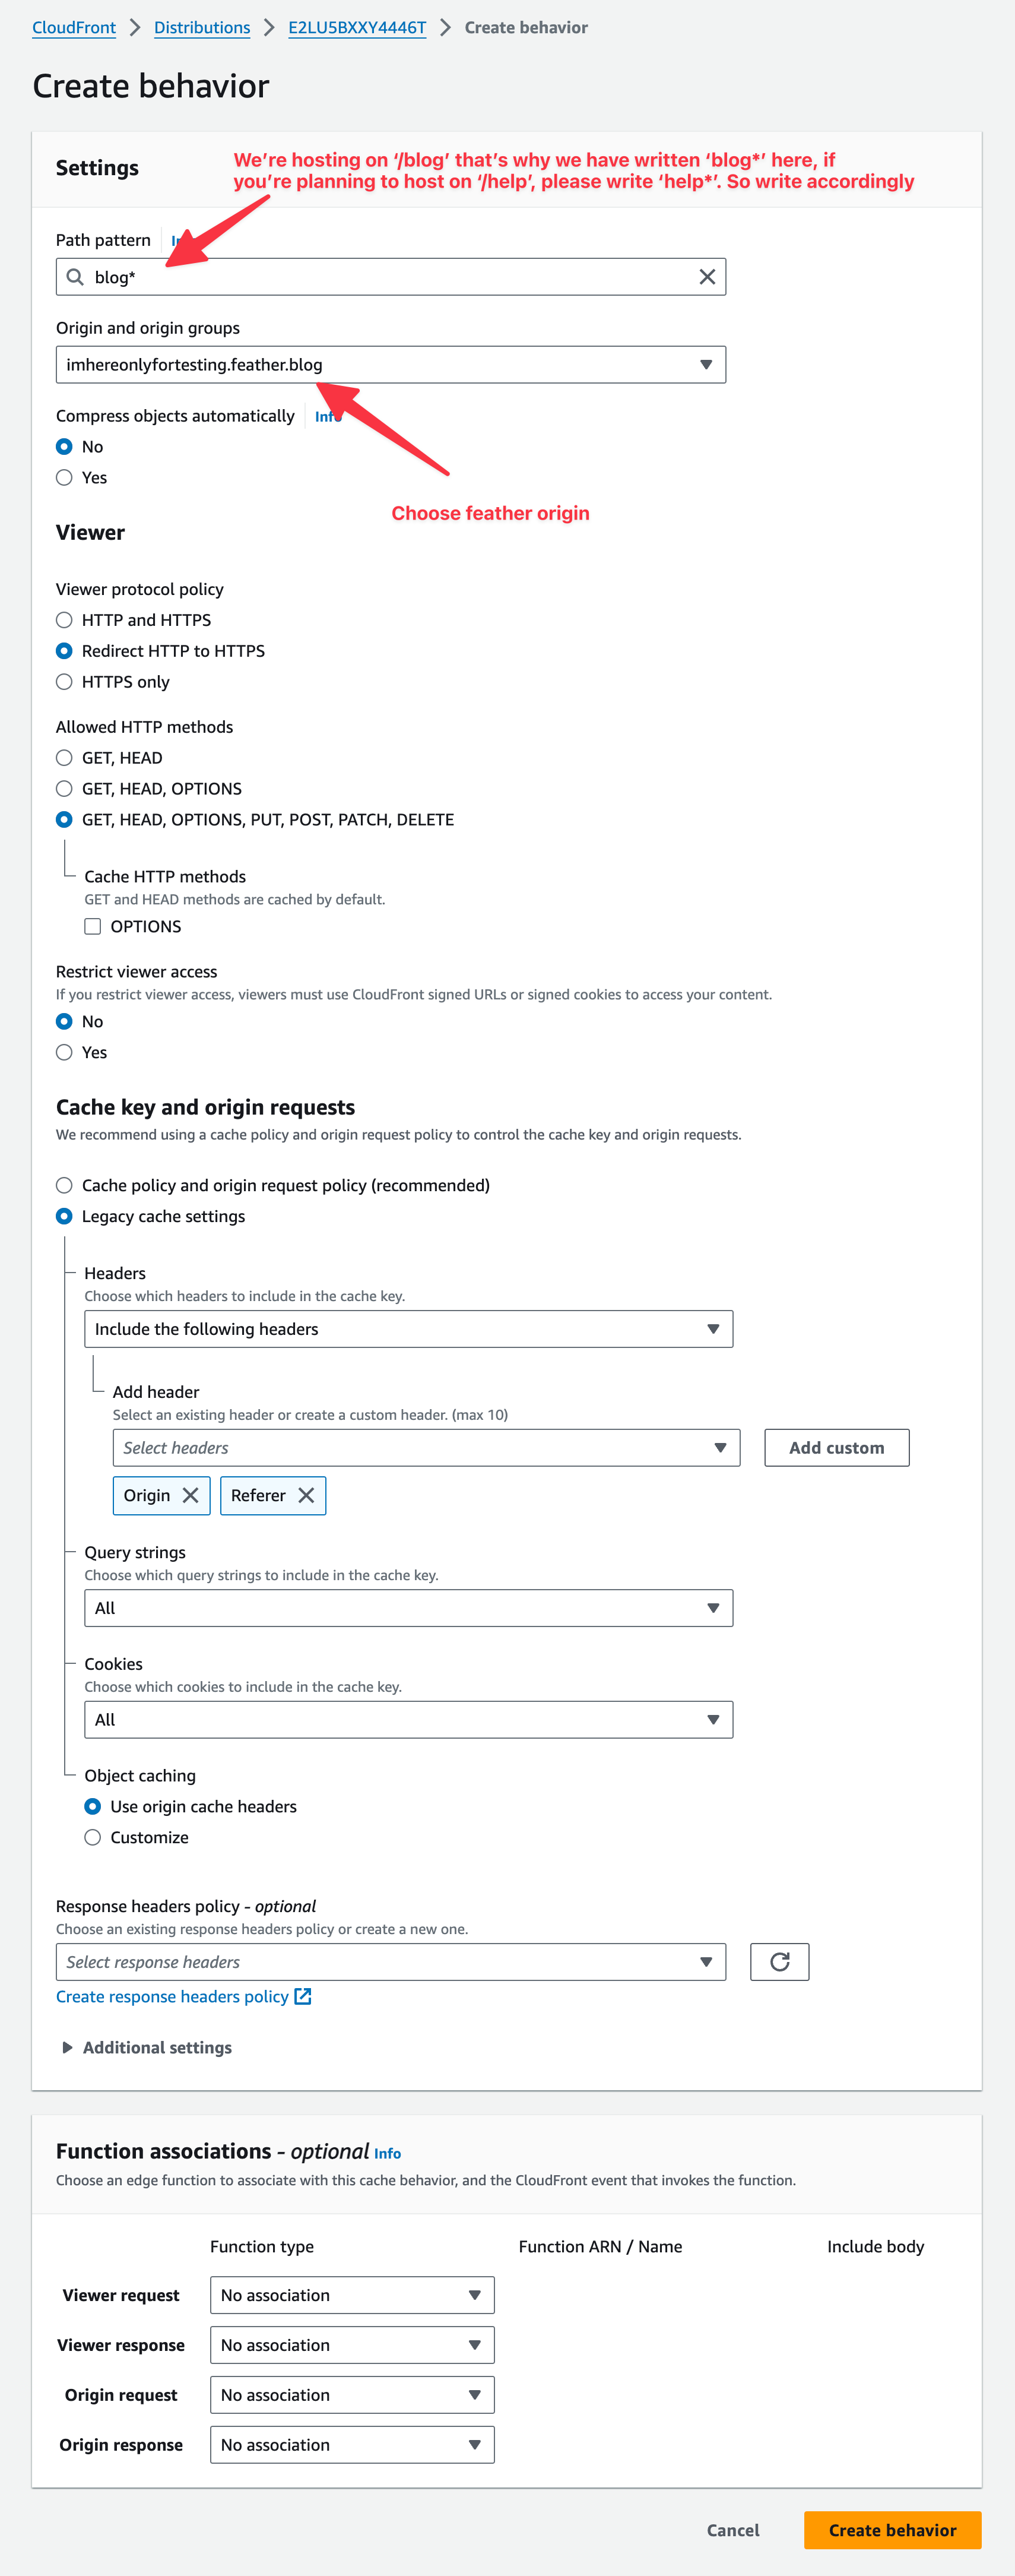Open Origin and origin groups dropdown
This screenshot has width=1015, height=2576.
(390, 365)
